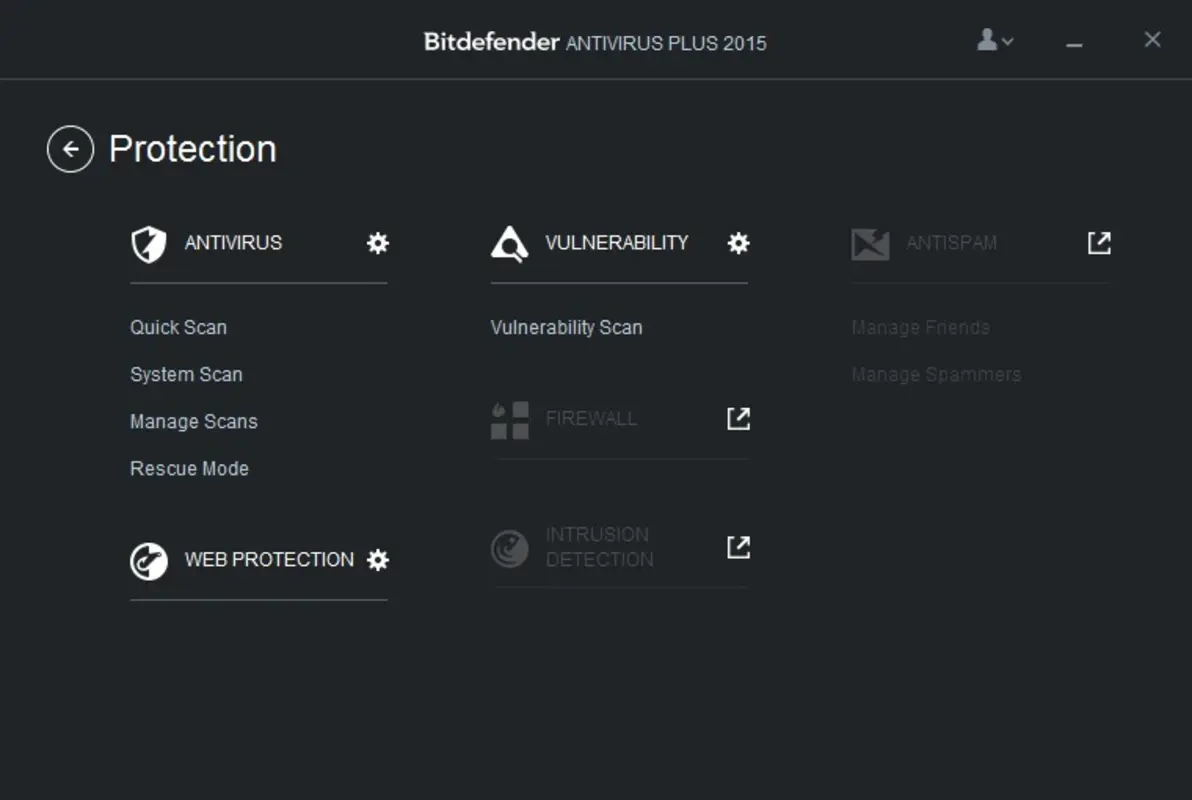This screenshot has width=1192, height=800.
Task: Click the Antispam external link icon
Action: pos(1099,242)
